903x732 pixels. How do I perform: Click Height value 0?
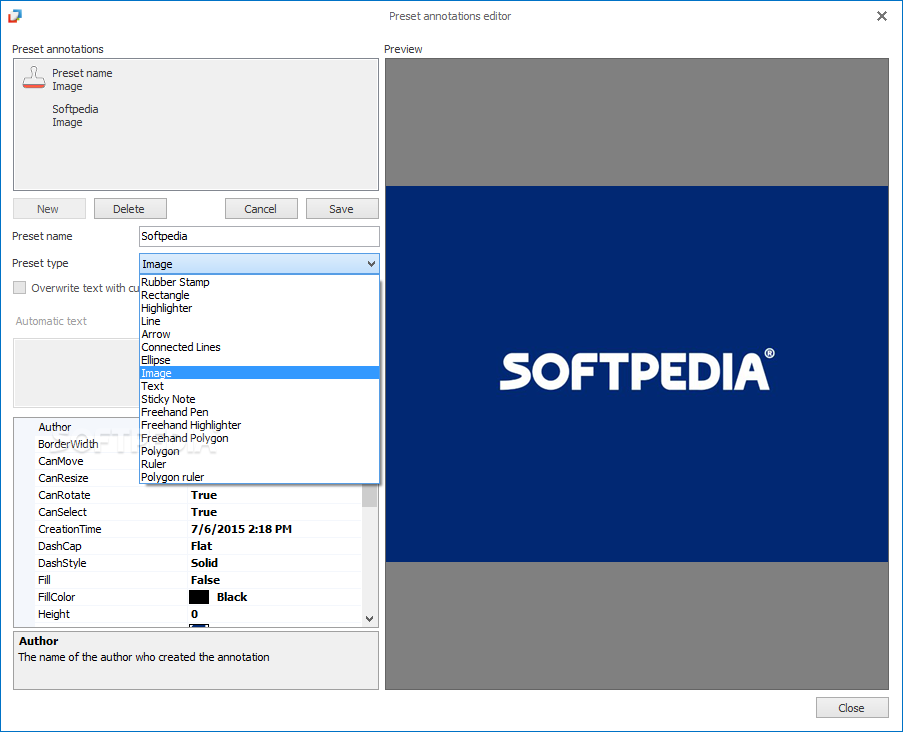(x=195, y=614)
